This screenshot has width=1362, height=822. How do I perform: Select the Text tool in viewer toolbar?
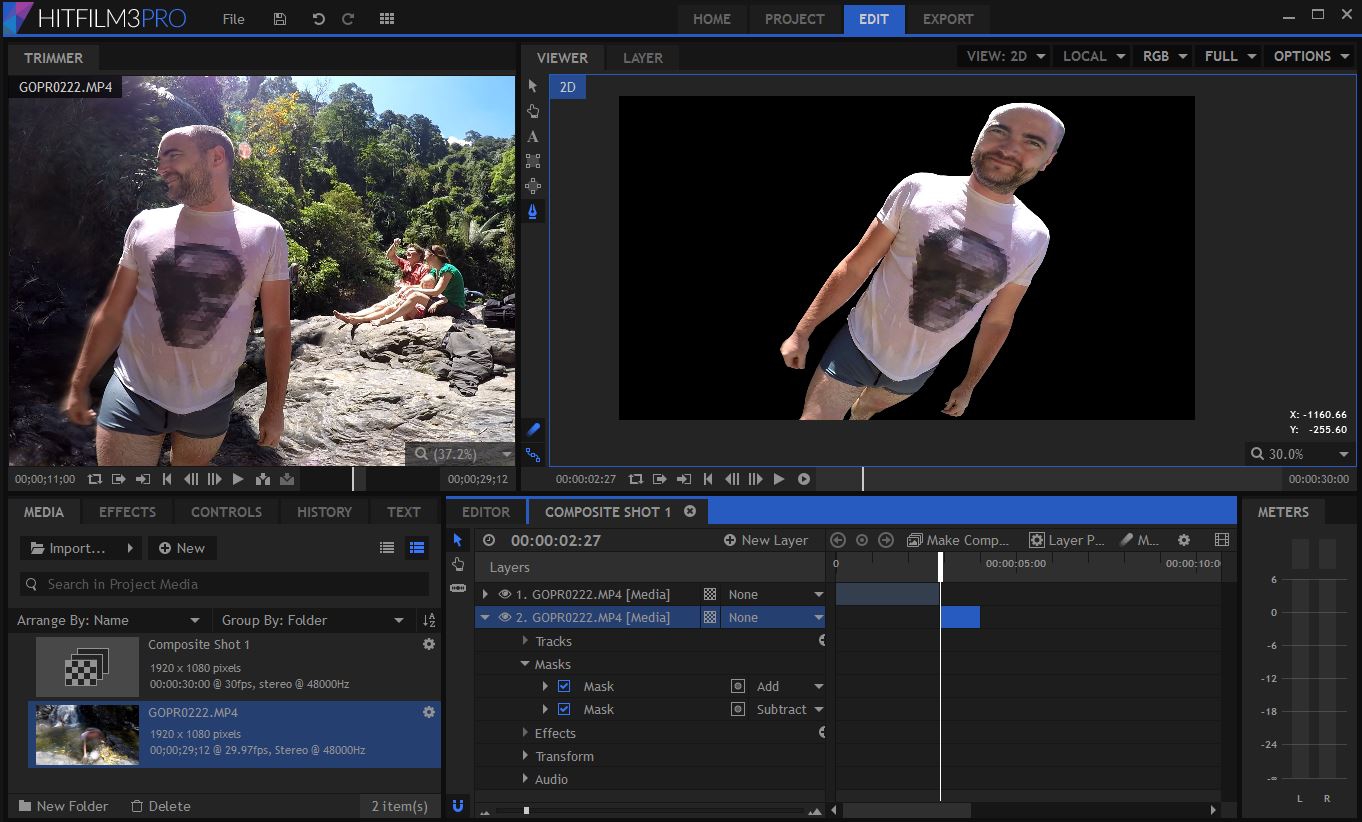point(533,136)
